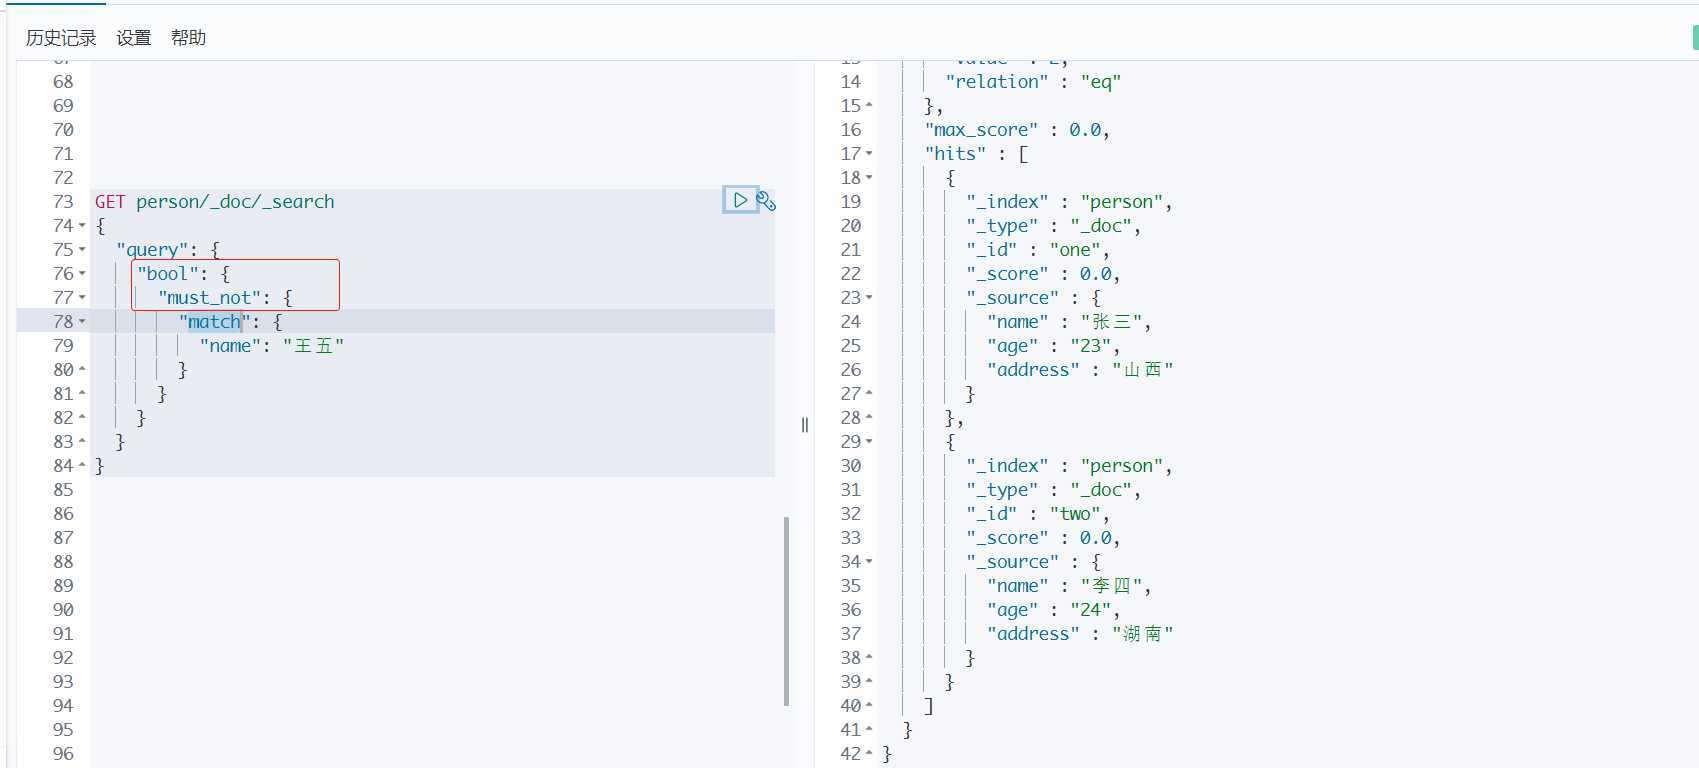Click the "age" : "24" result line
Viewport: 1699px width, 768px height.
pyautogui.click(x=1053, y=610)
